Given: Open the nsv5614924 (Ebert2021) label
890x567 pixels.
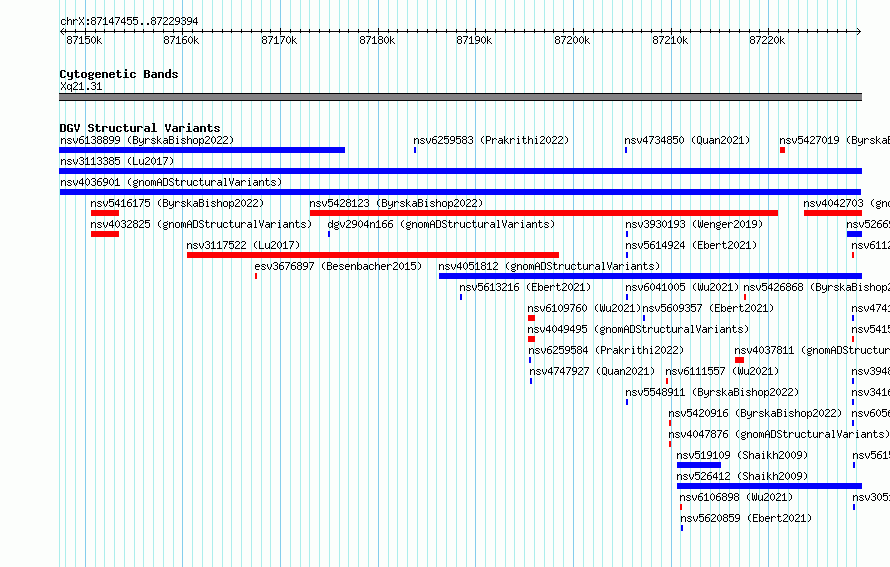Looking at the screenshot, I should coord(691,245).
